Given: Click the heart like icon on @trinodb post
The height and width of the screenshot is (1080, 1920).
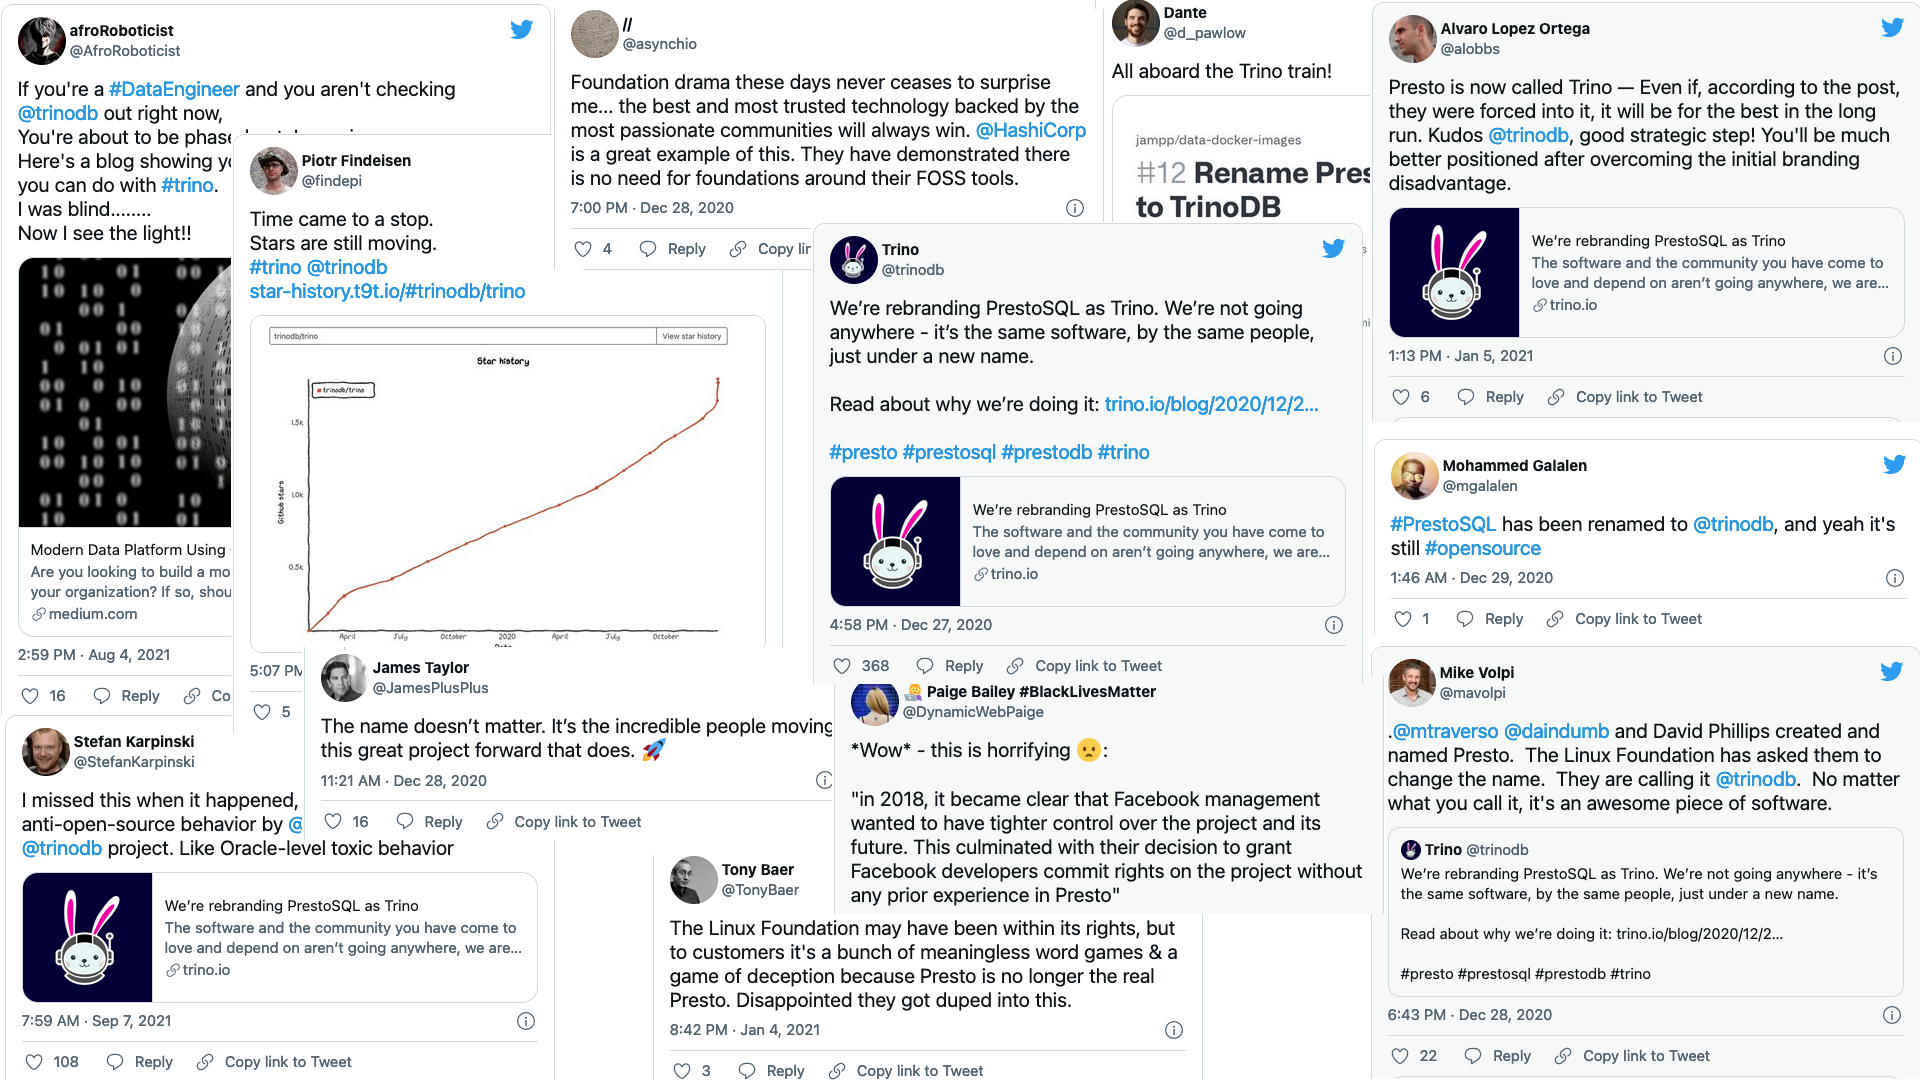Looking at the screenshot, I should [841, 665].
